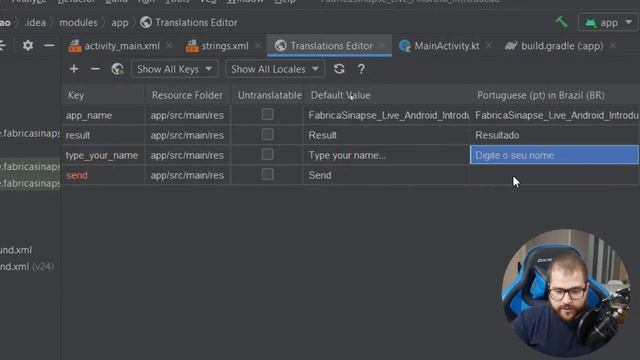The height and width of the screenshot is (360, 640).
Task: Click the green hammer Make Project icon
Action: 562,22
